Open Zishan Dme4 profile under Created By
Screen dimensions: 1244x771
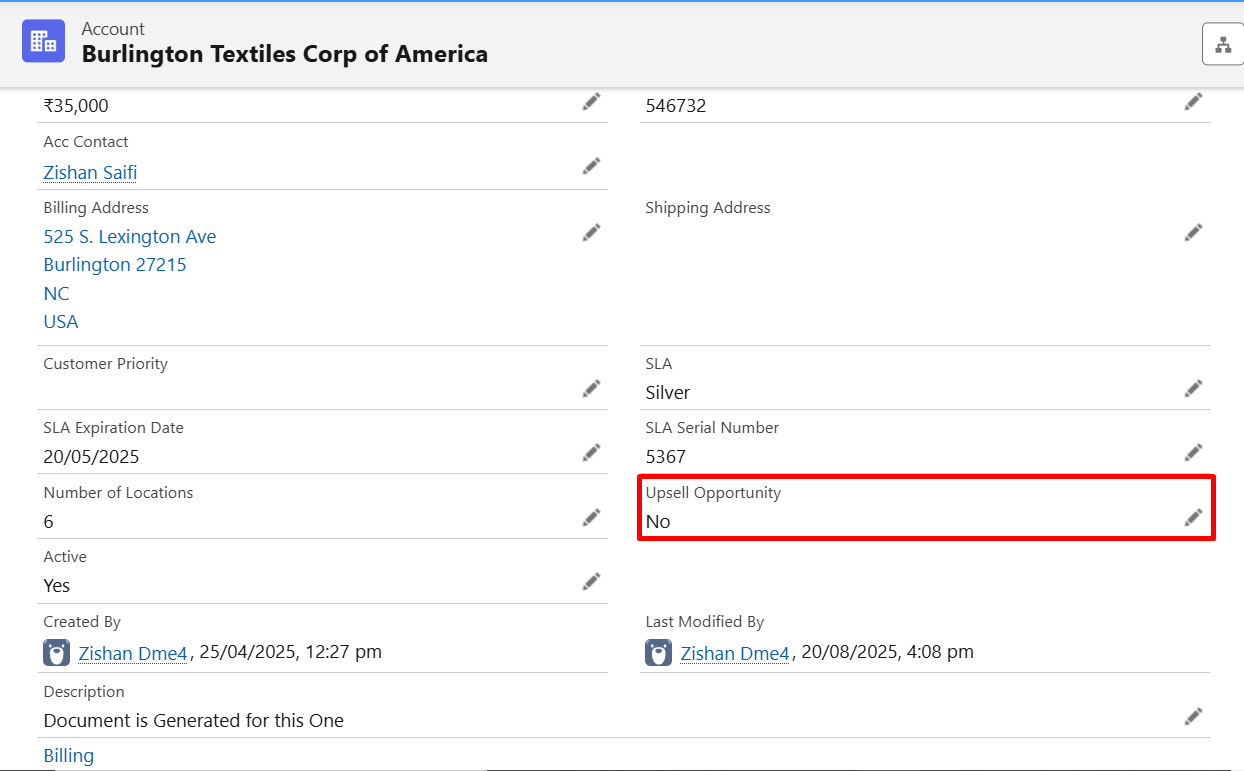pos(133,654)
